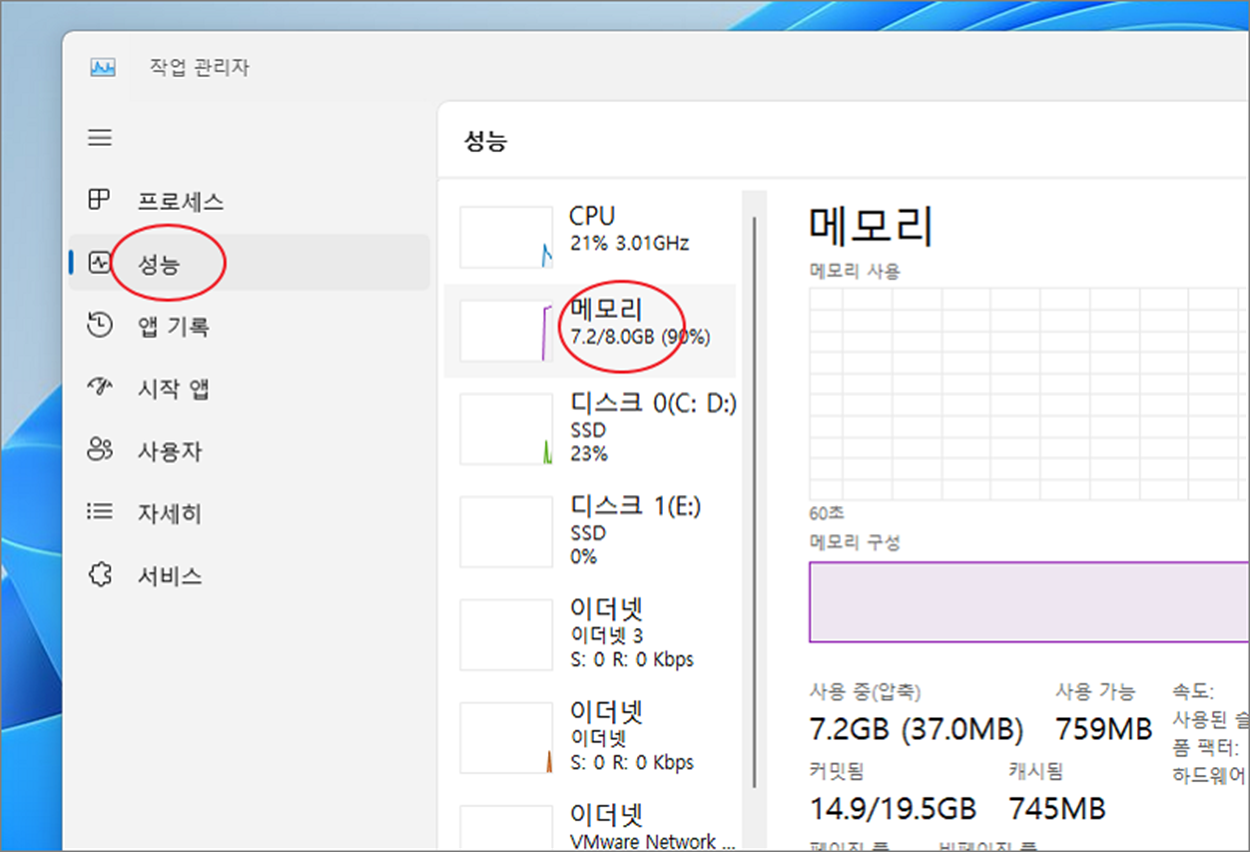The image size is (1250, 852).
Task: Click the 759MB available value
Action: (x=1104, y=729)
